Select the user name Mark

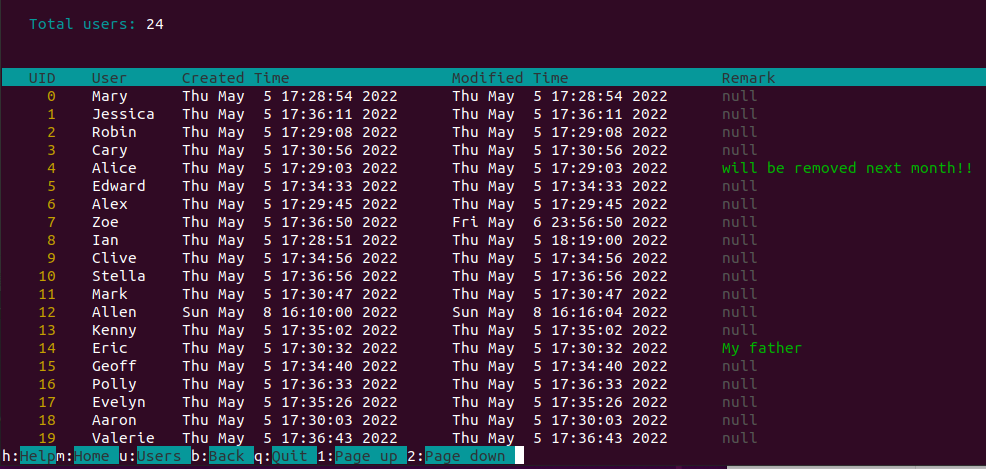pyautogui.click(x=109, y=294)
